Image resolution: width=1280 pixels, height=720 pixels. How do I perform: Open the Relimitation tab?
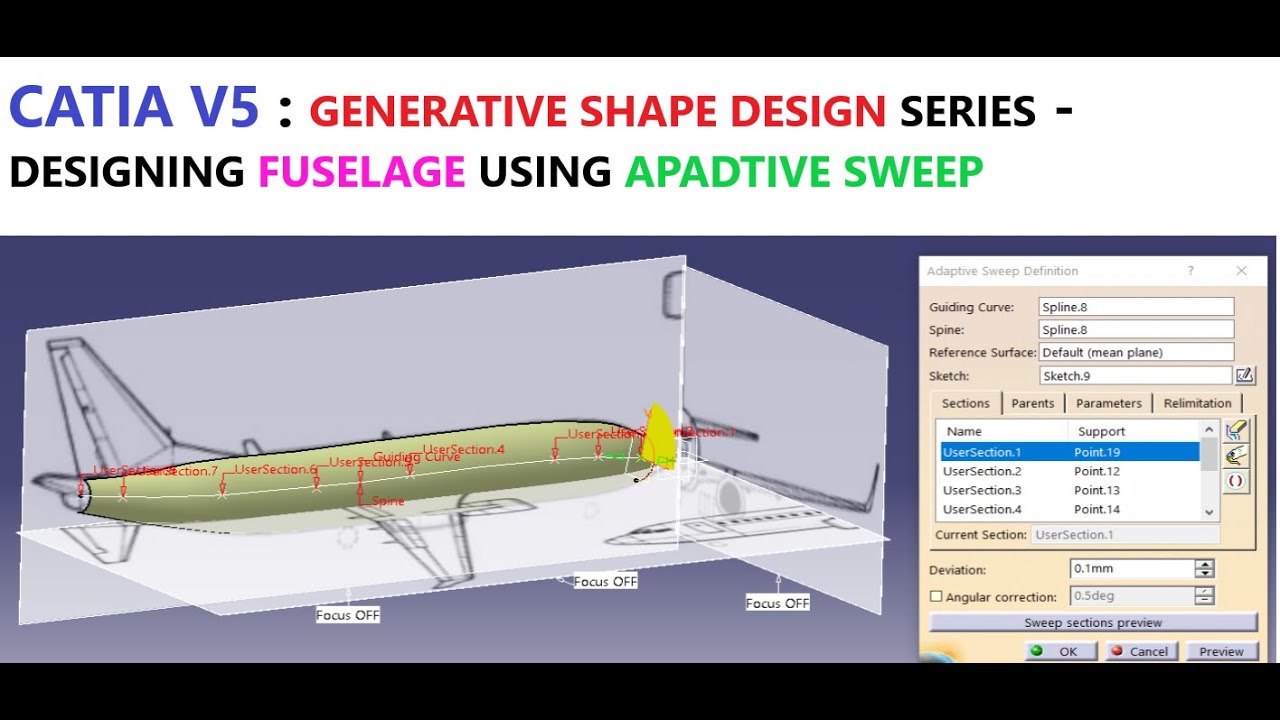[x=1197, y=403]
